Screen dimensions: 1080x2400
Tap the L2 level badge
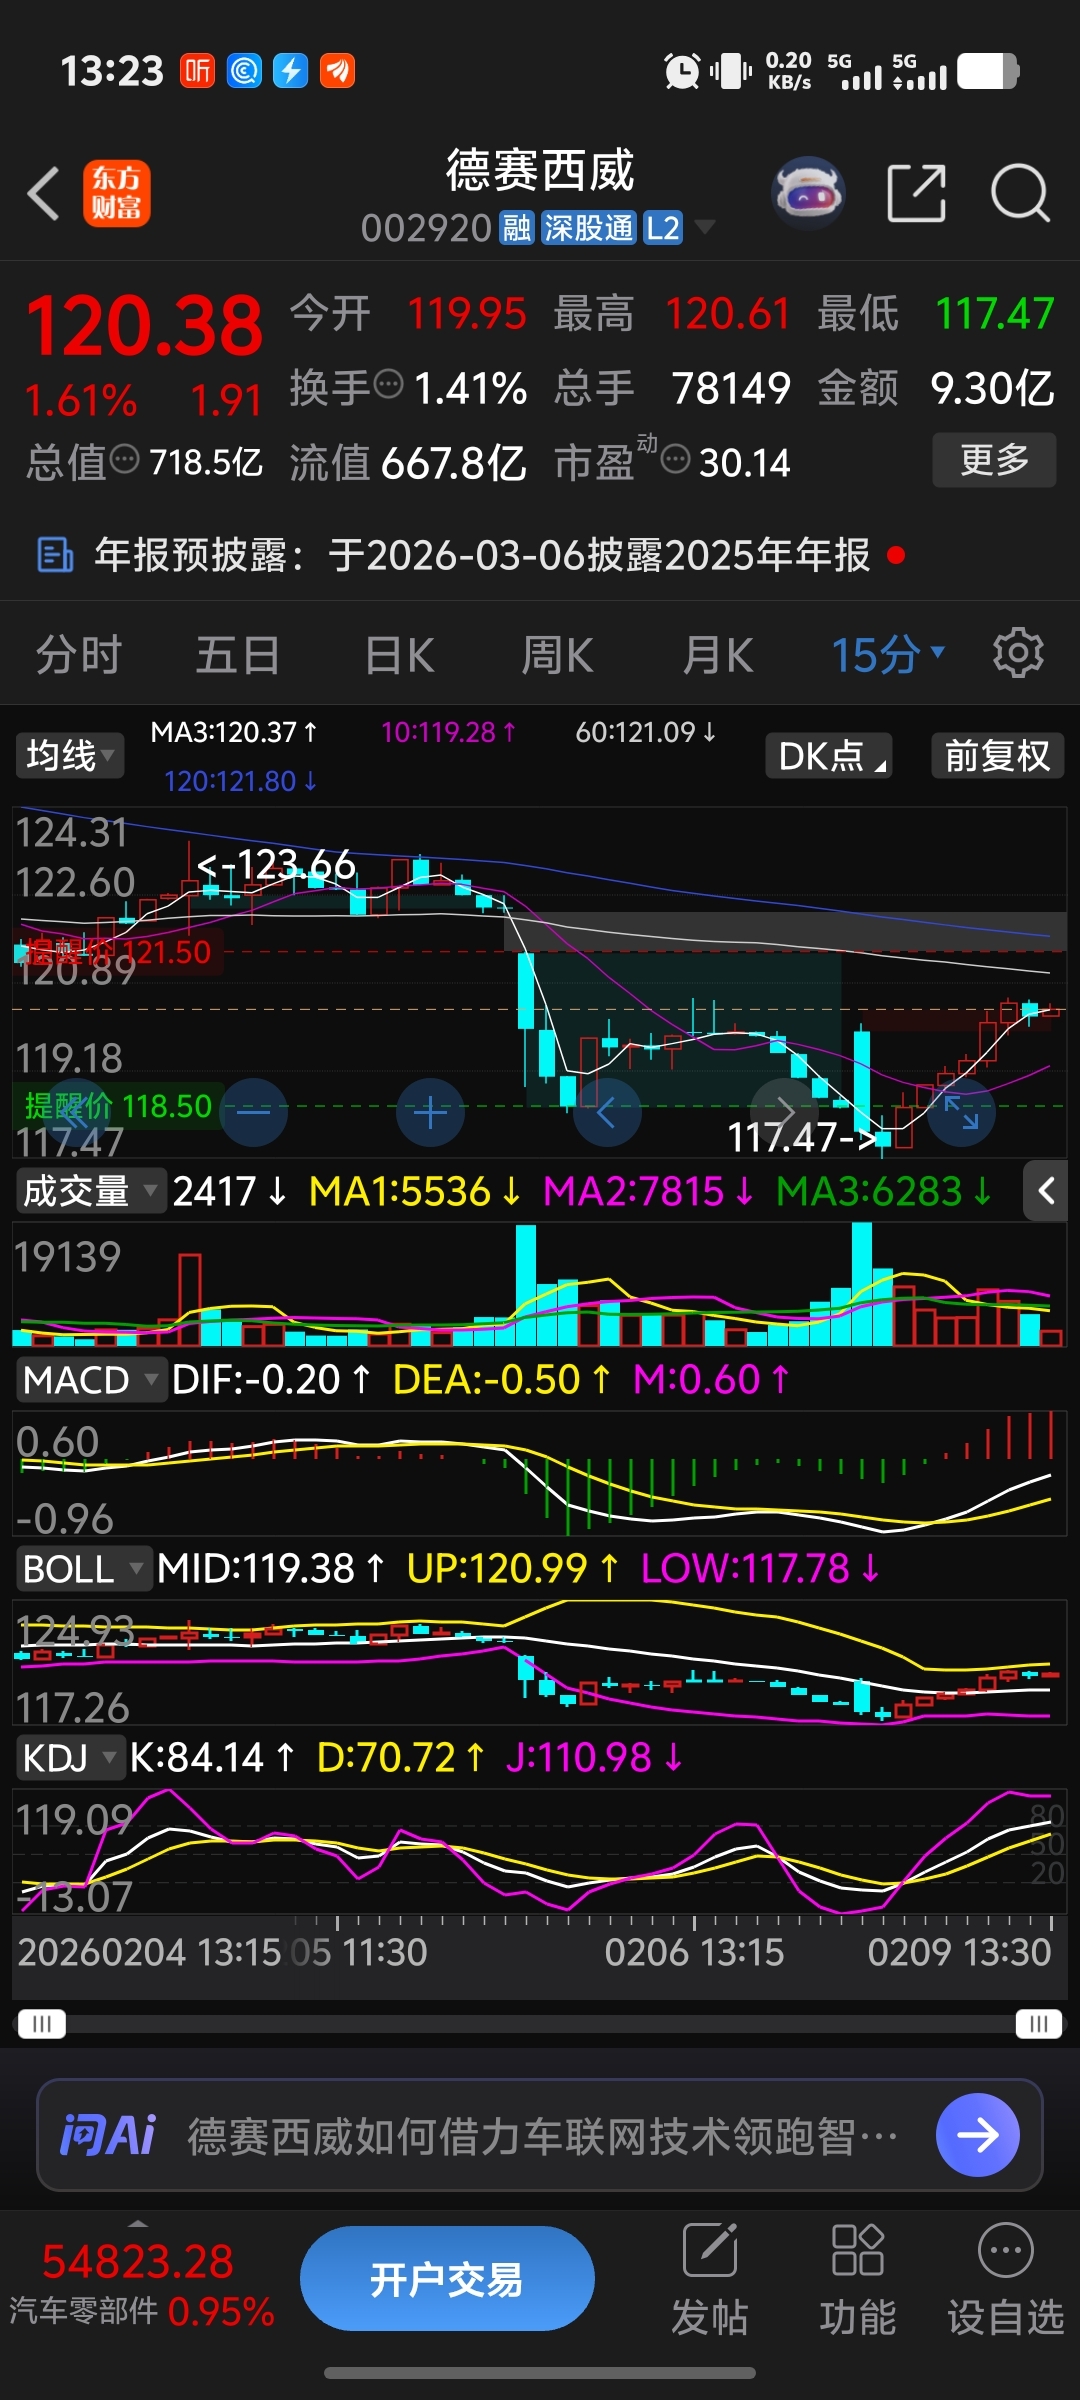pyautogui.click(x=662, y=228)
